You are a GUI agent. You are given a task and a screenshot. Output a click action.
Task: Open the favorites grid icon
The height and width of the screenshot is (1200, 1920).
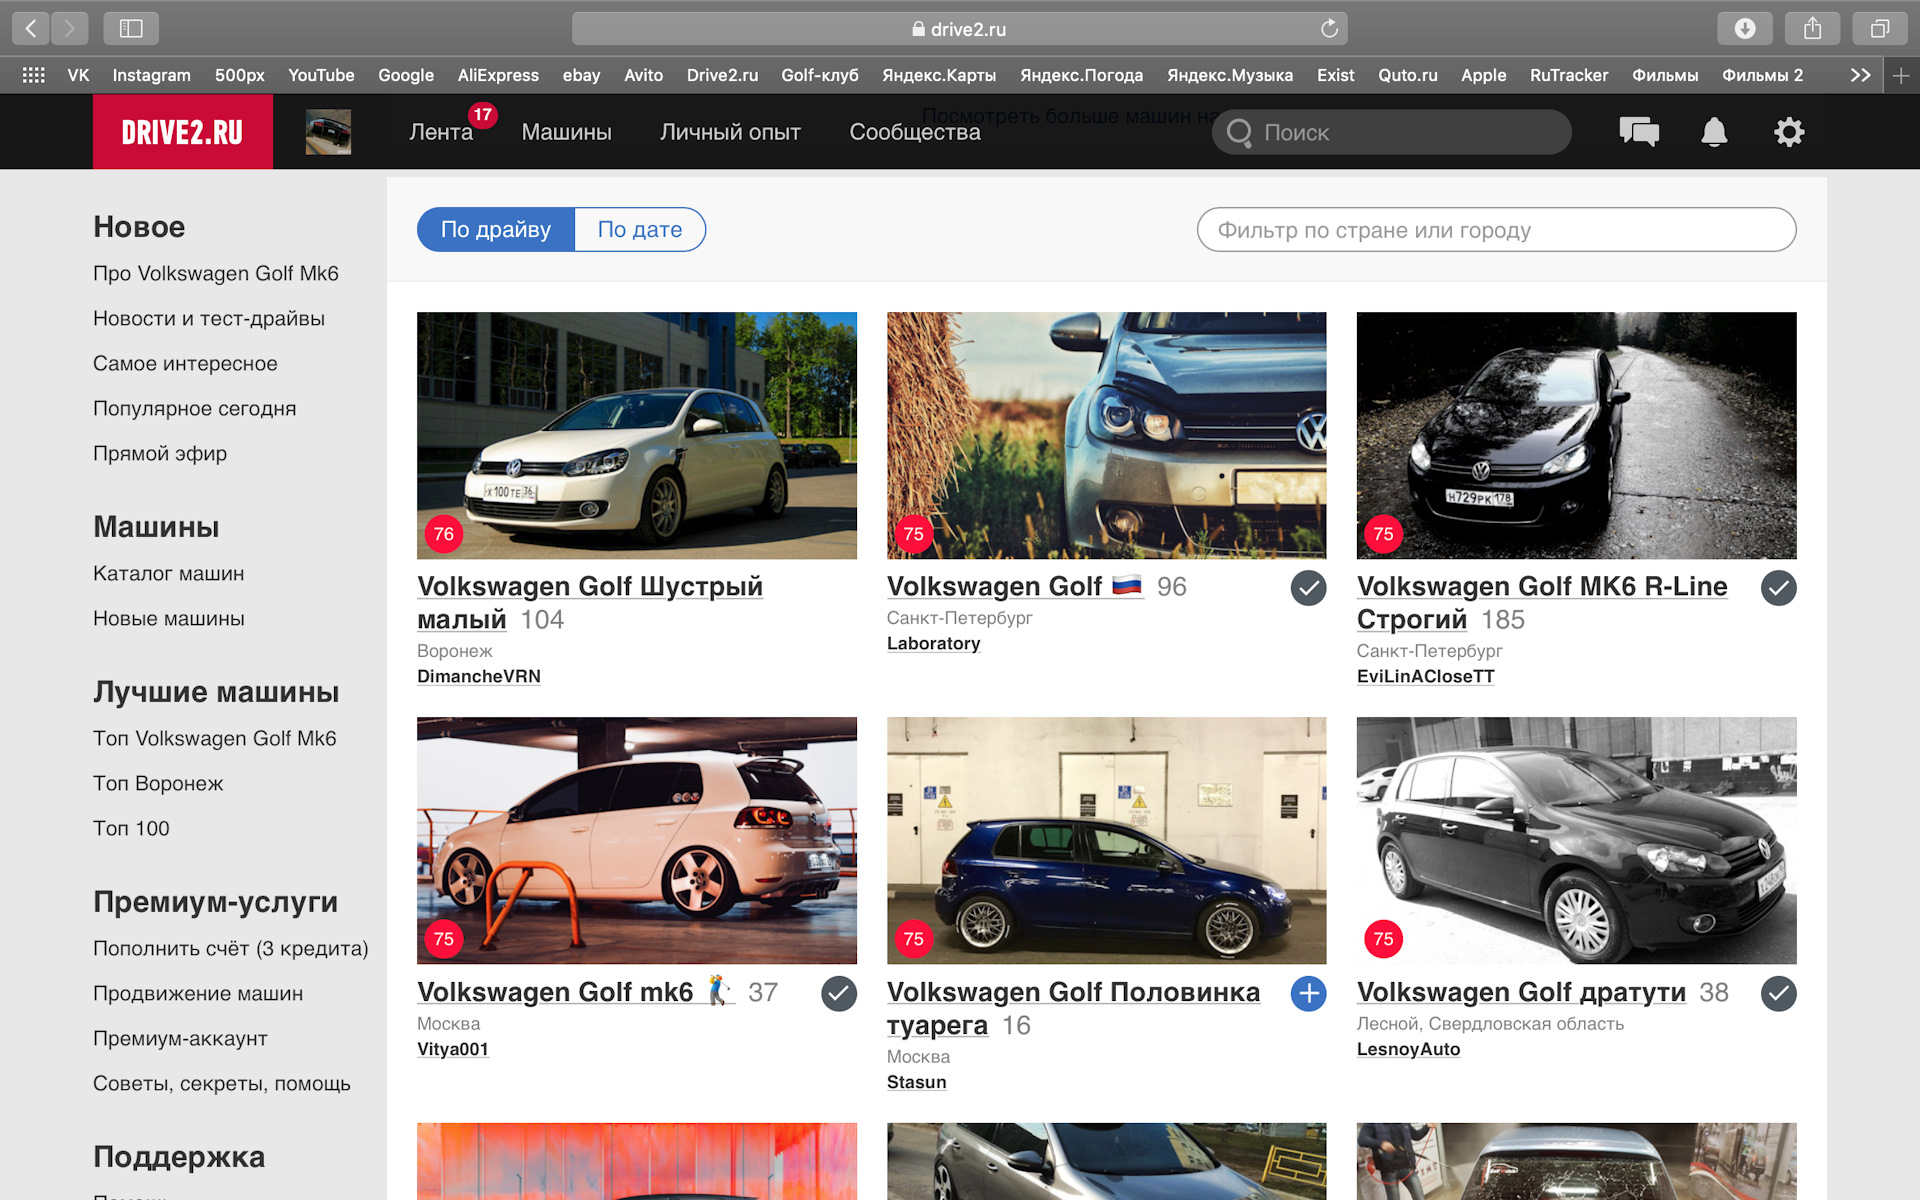point(33,75)
